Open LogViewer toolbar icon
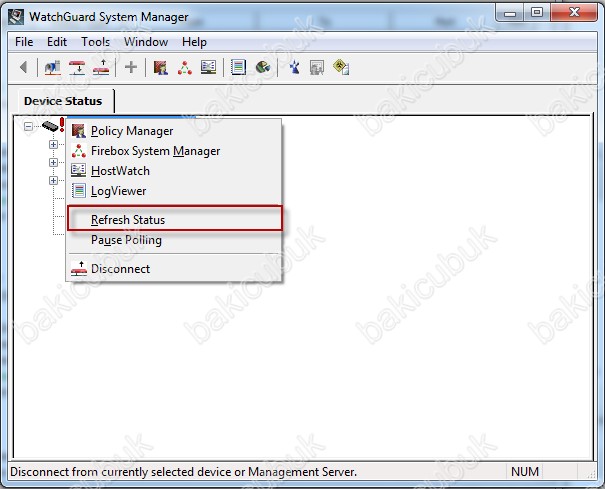This screenshot has height=489, width=605. point(238,68)
